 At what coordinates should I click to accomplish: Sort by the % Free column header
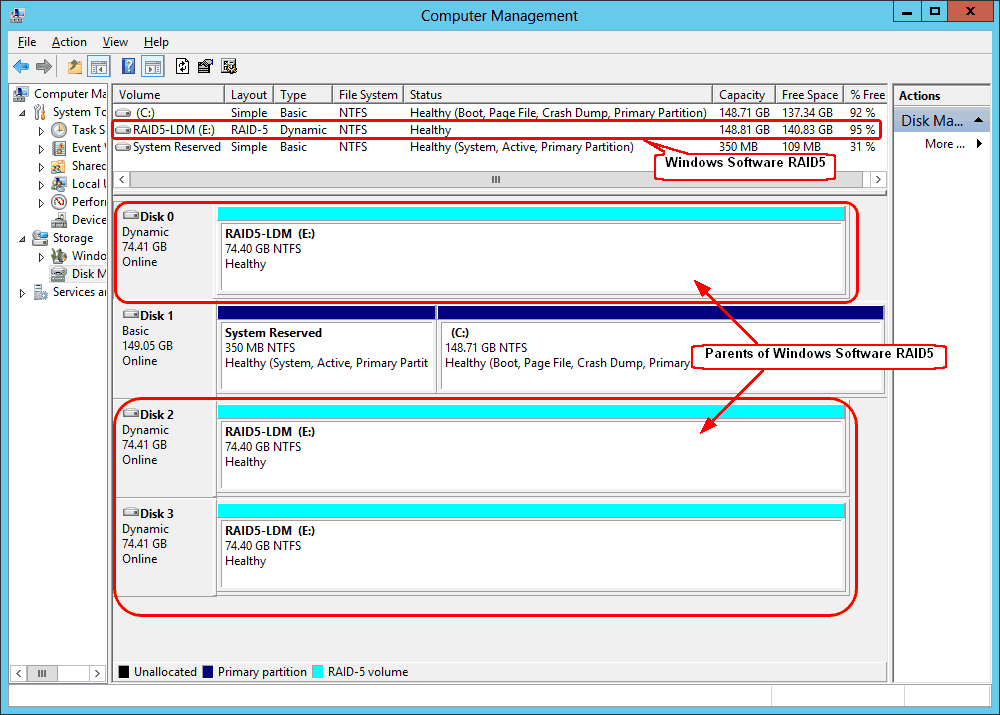pos(865,94)
